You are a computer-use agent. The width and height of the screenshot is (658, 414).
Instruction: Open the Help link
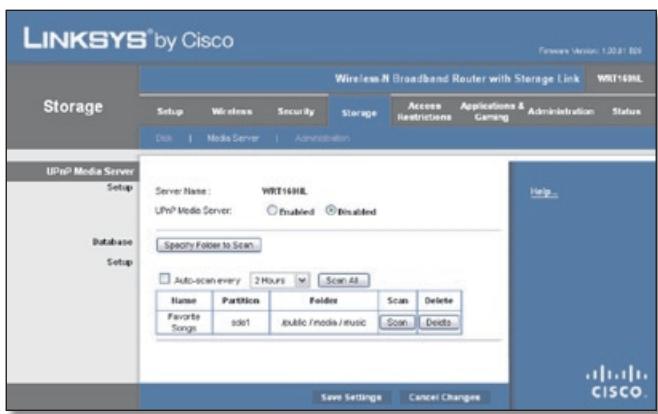[543, 192]
